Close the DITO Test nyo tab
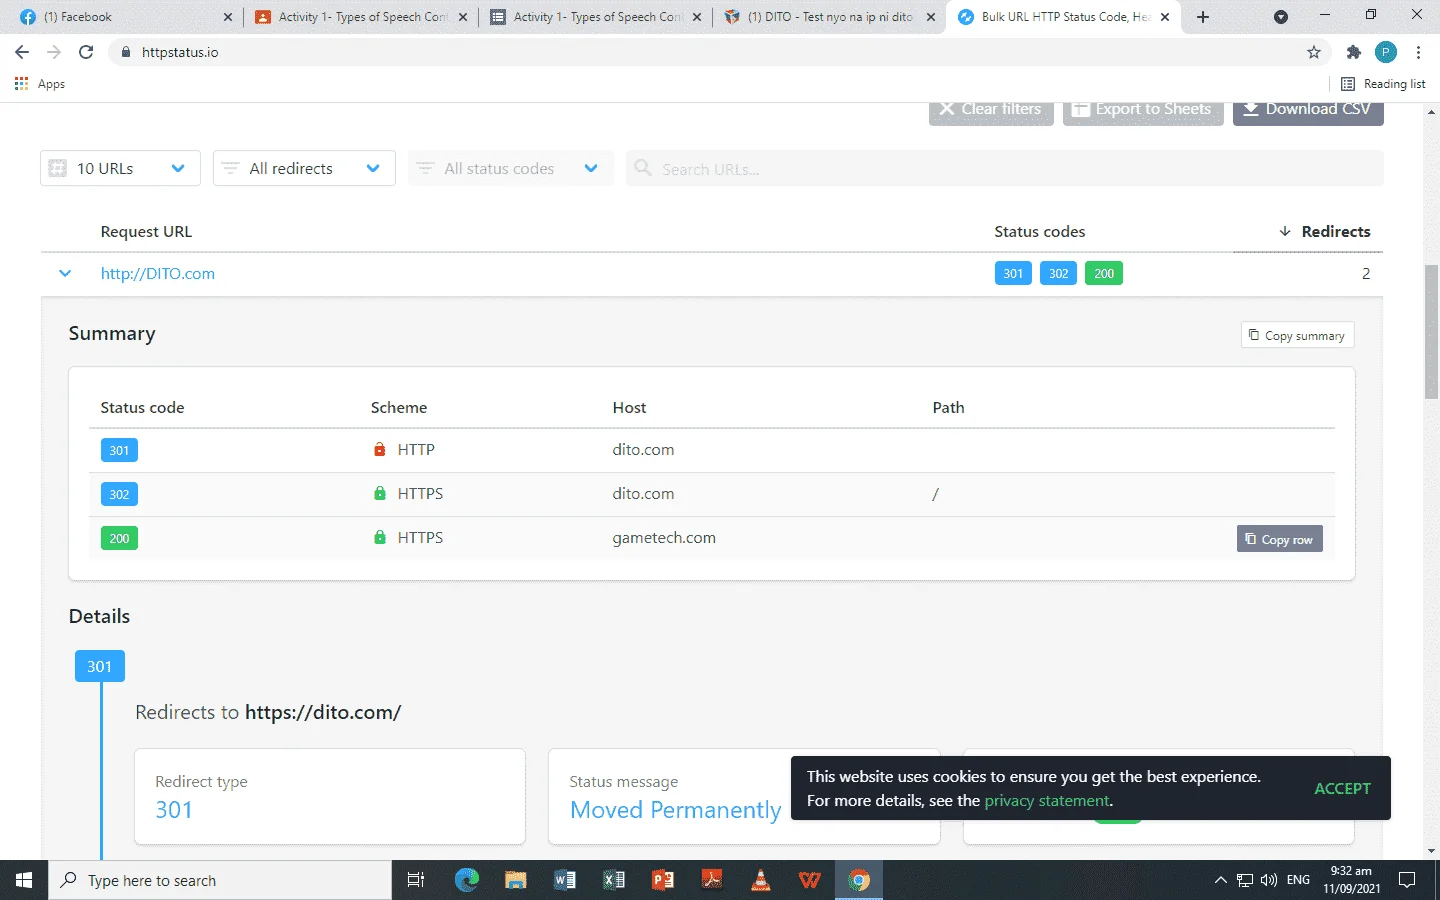 [x=931, y=17]
